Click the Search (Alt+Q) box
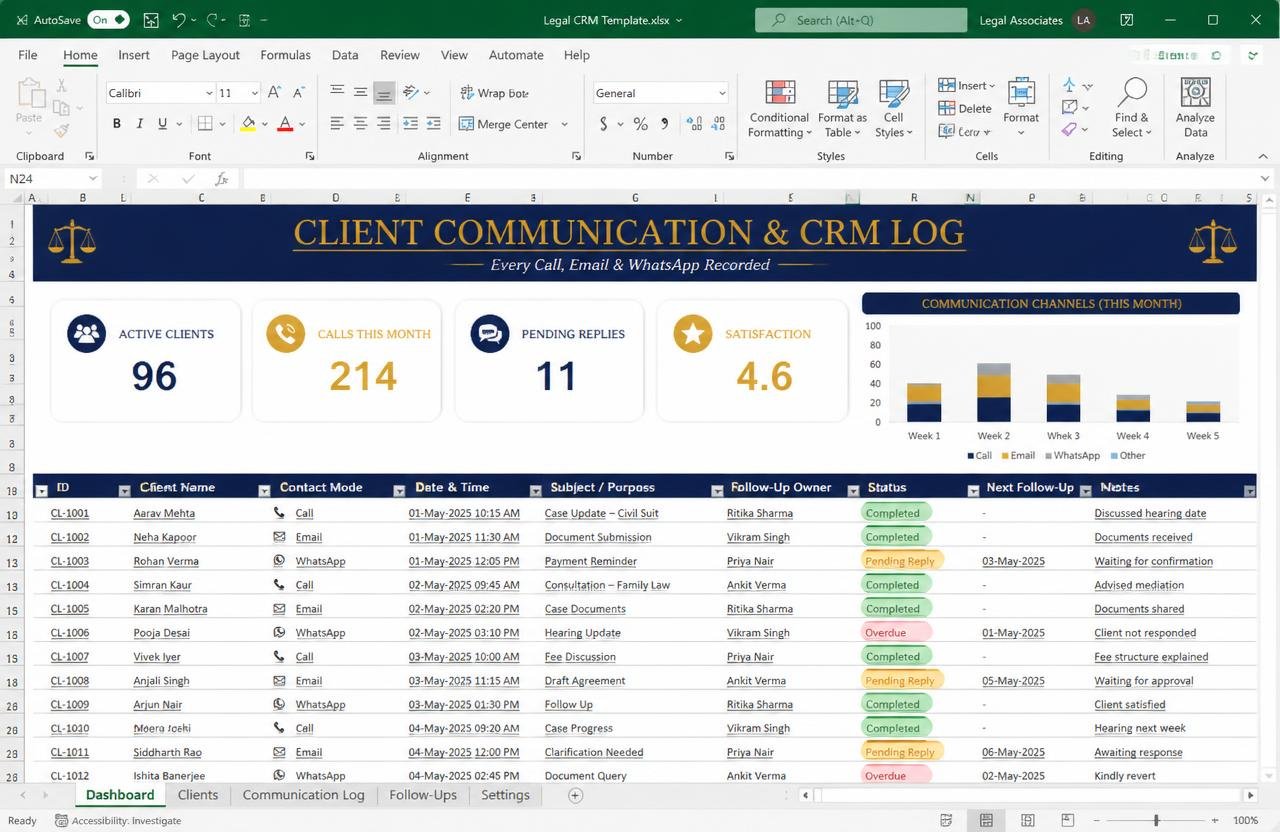 (861, 20)
